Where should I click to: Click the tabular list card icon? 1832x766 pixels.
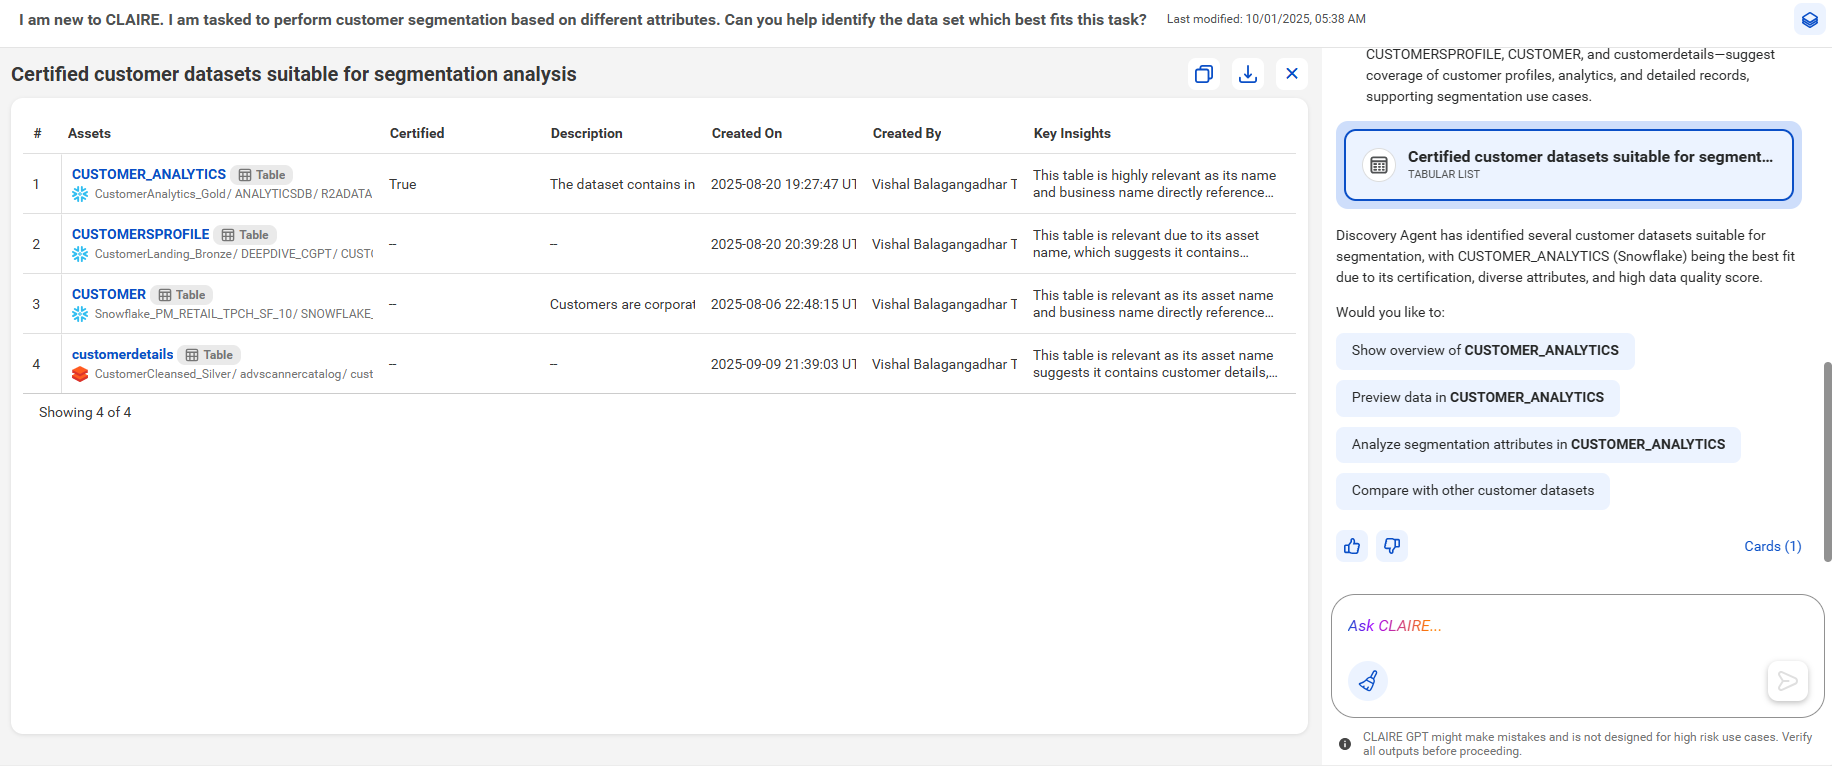(1379, 165)
